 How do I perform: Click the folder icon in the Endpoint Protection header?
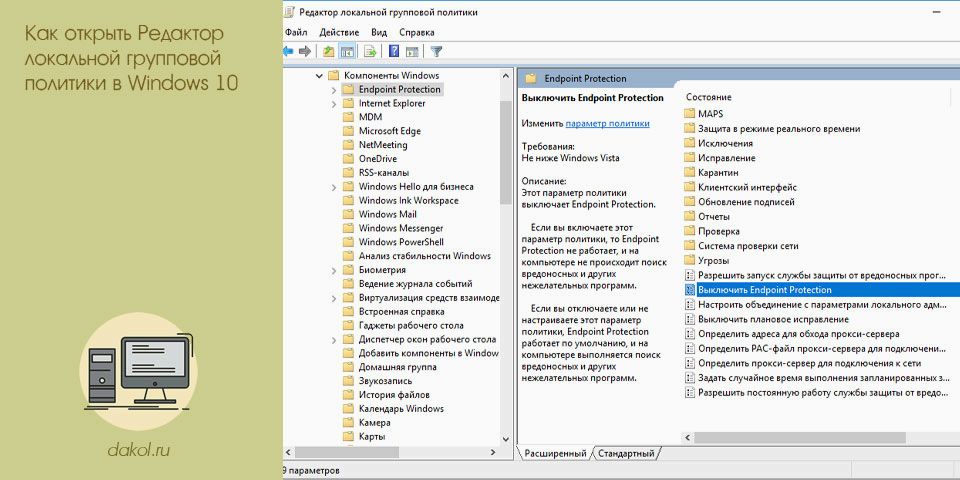click(x=531, y=78)
